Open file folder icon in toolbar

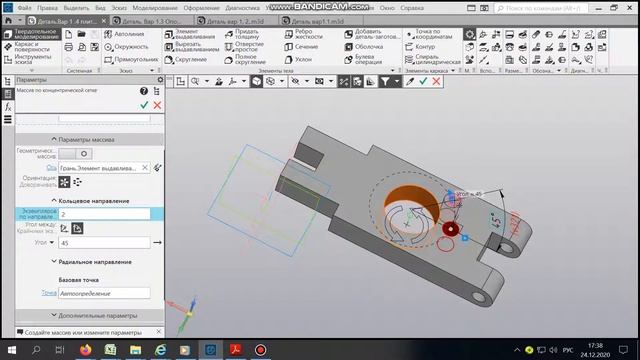(x=82, y=34)
